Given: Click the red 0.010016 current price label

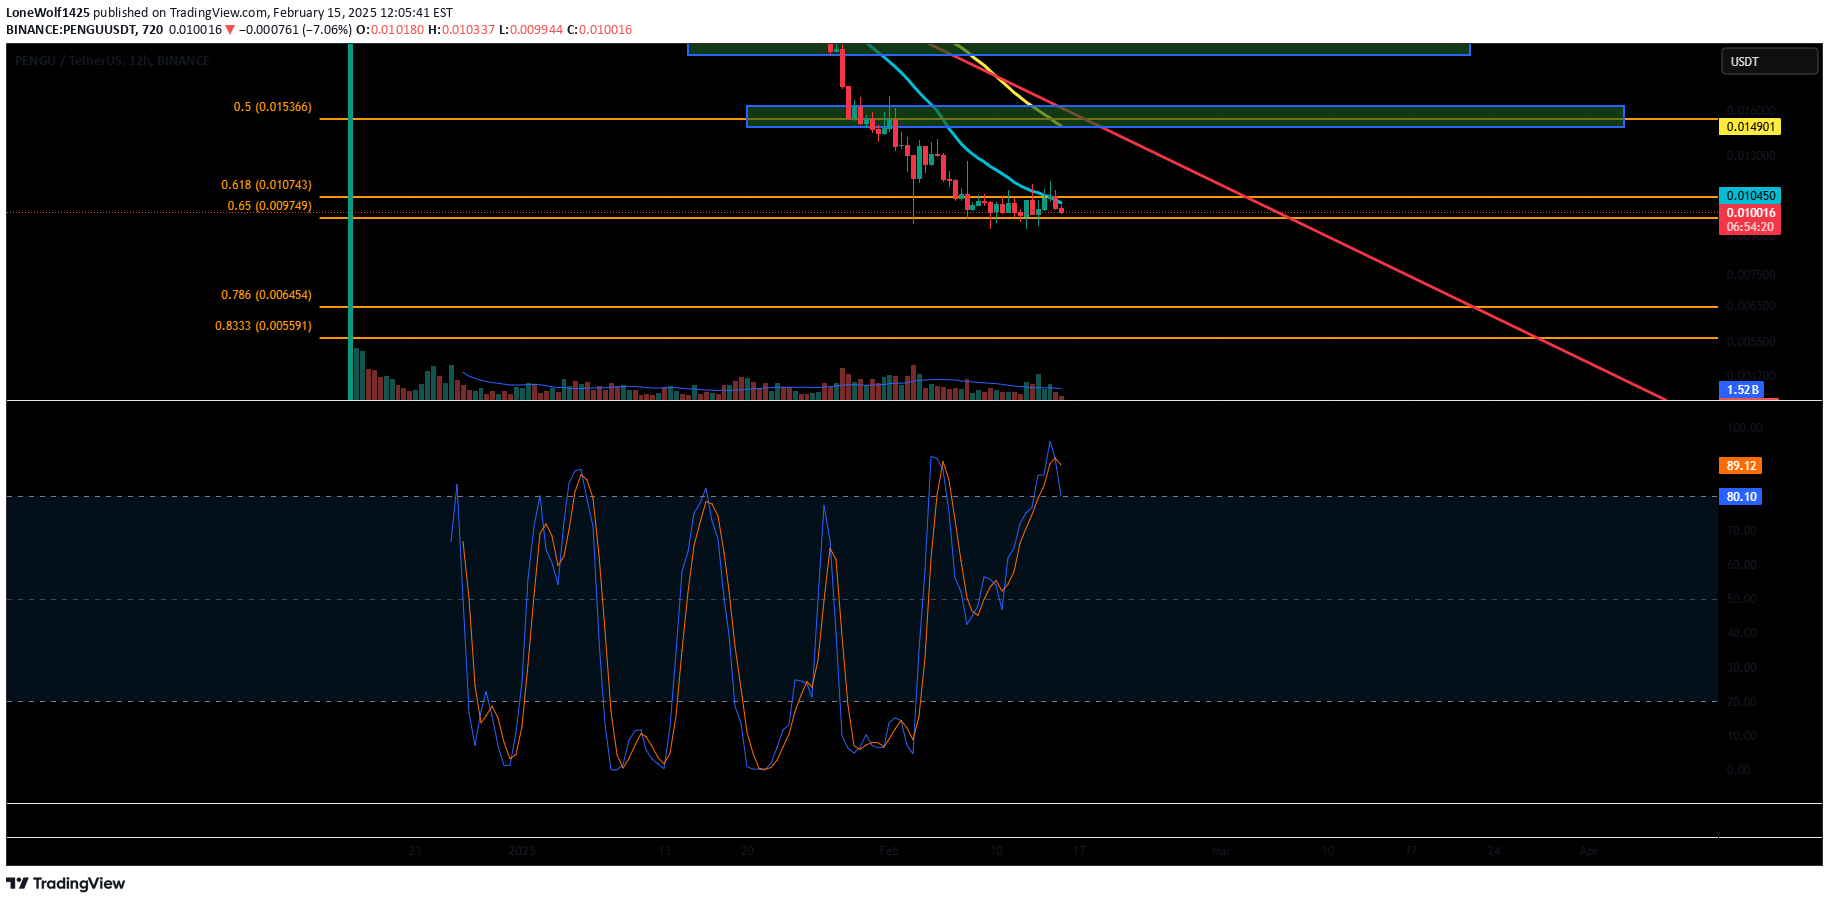Looking at the screenshot, I should click(x=1750, y=213).
